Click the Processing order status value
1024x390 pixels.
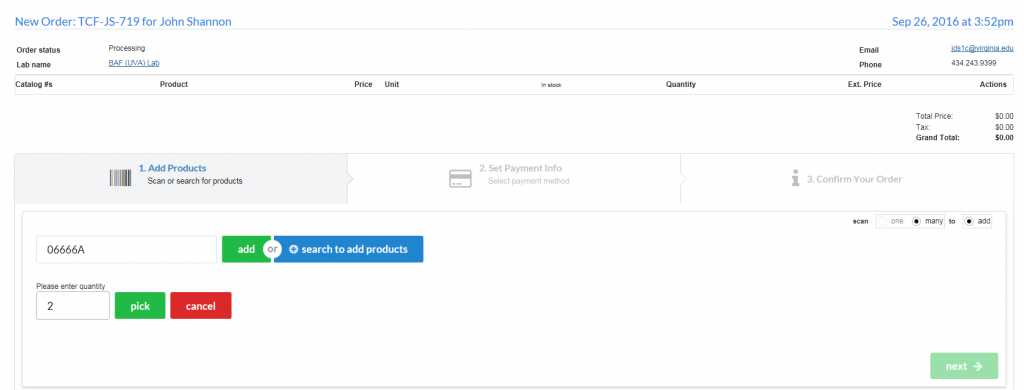coord(127,48)
